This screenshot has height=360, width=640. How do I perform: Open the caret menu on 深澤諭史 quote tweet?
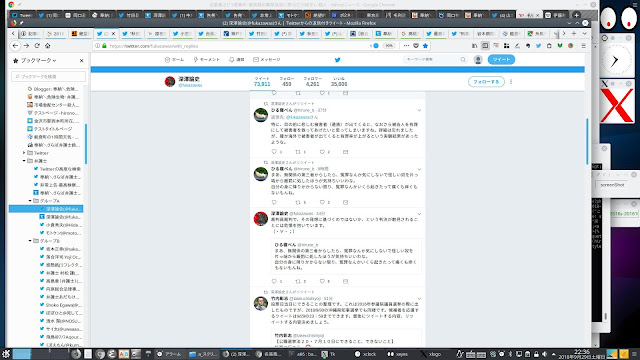pos(419,214)
